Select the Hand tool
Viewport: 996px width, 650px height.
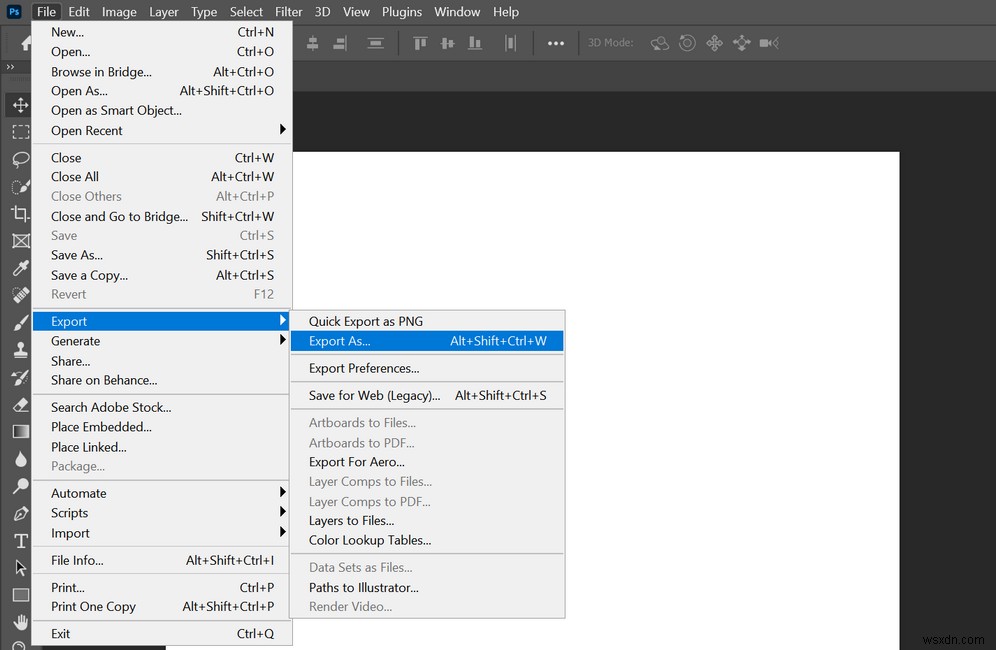coord(20,622)
